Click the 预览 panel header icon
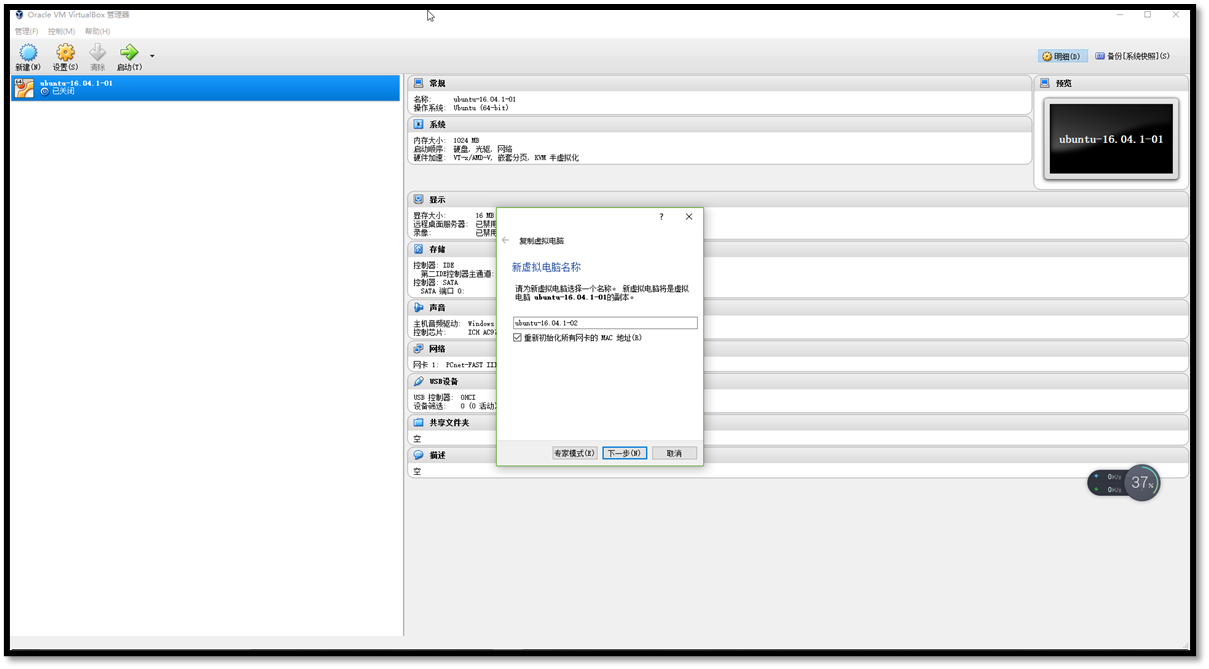 point(1045,83)
